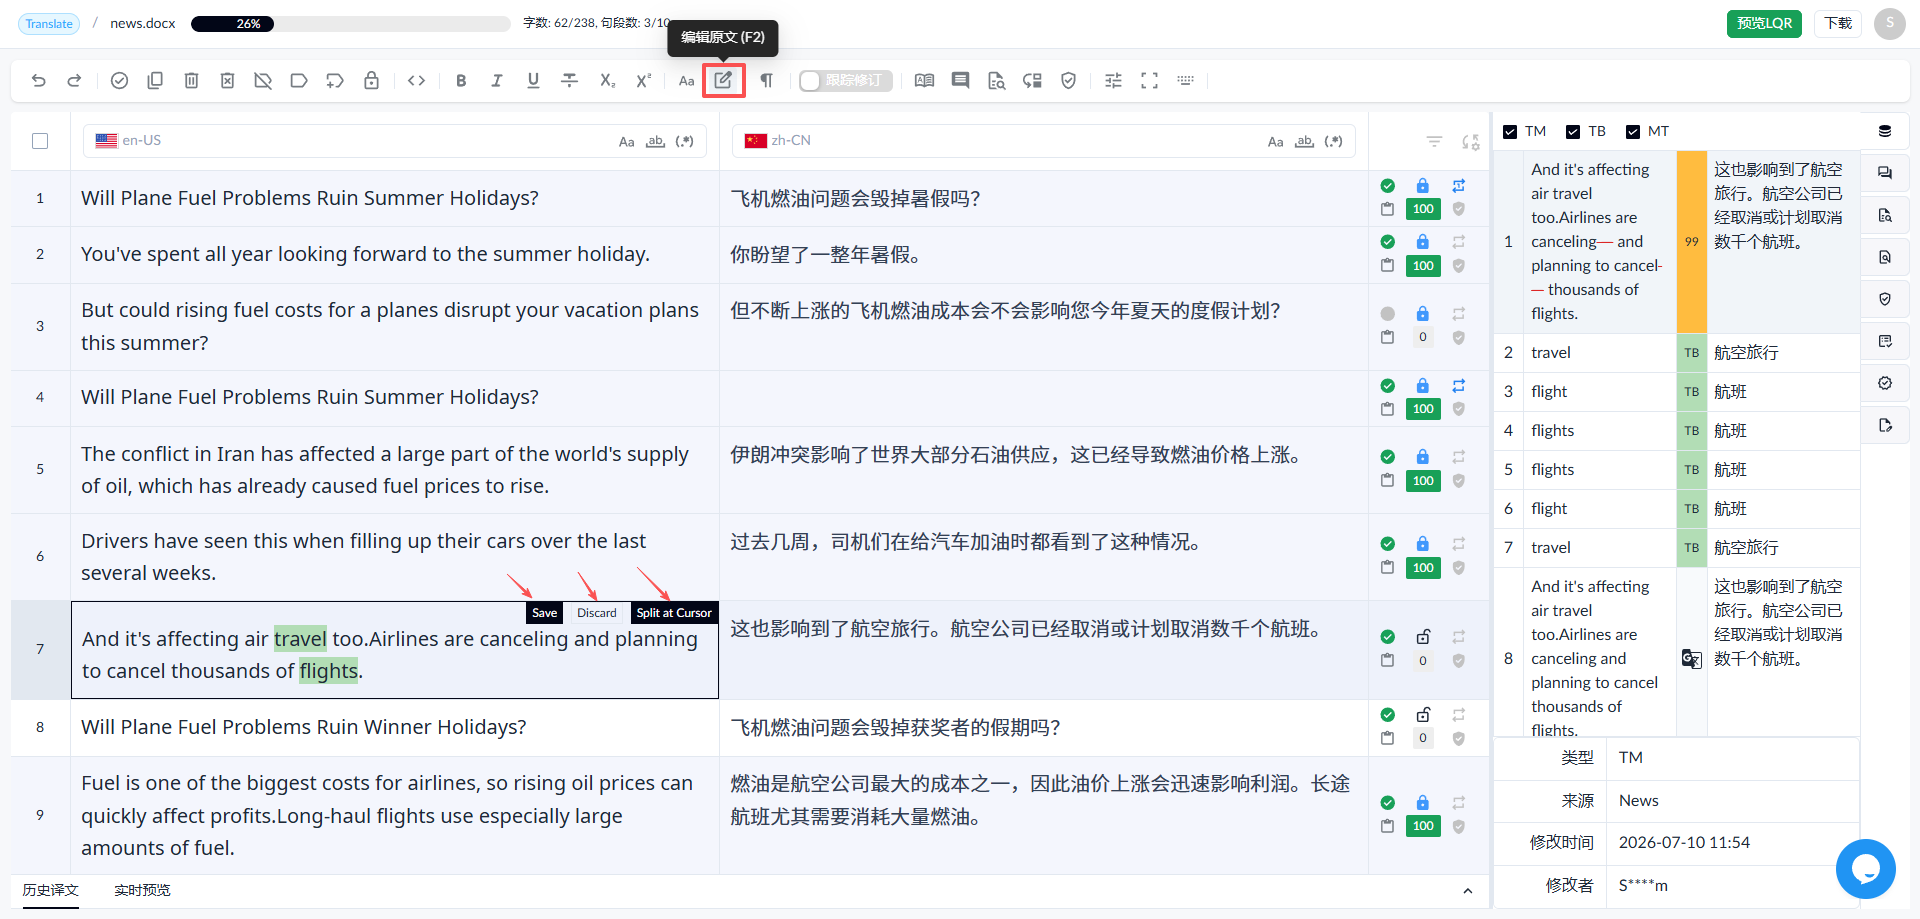Apply superscript formatting
Image resolution: width=1920 pixels, height=919 pixels.
click(x=643, y=81)
